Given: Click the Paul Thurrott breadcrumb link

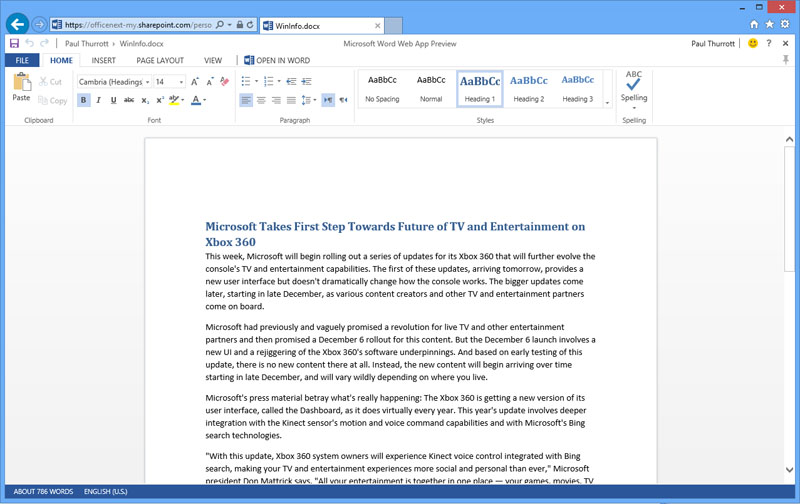Looking at the screenshot, I should point(87,44).
